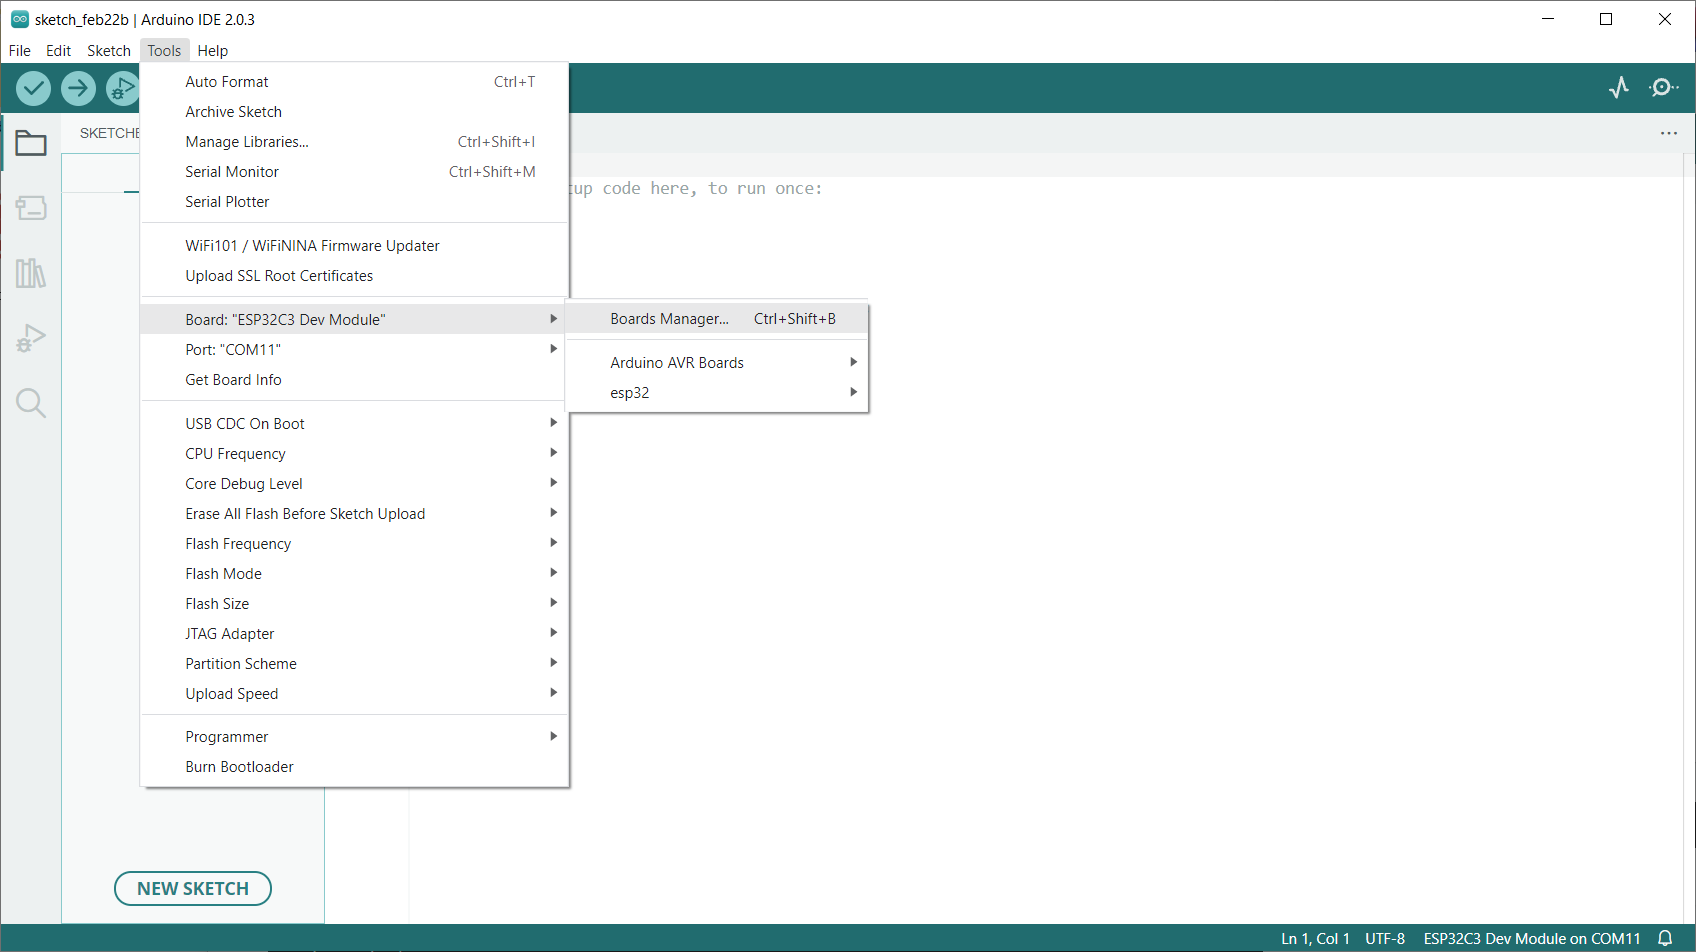Open the Serial Monitor icon in toolbar
Screen dimensions: 1696x952
point(1663,88)
